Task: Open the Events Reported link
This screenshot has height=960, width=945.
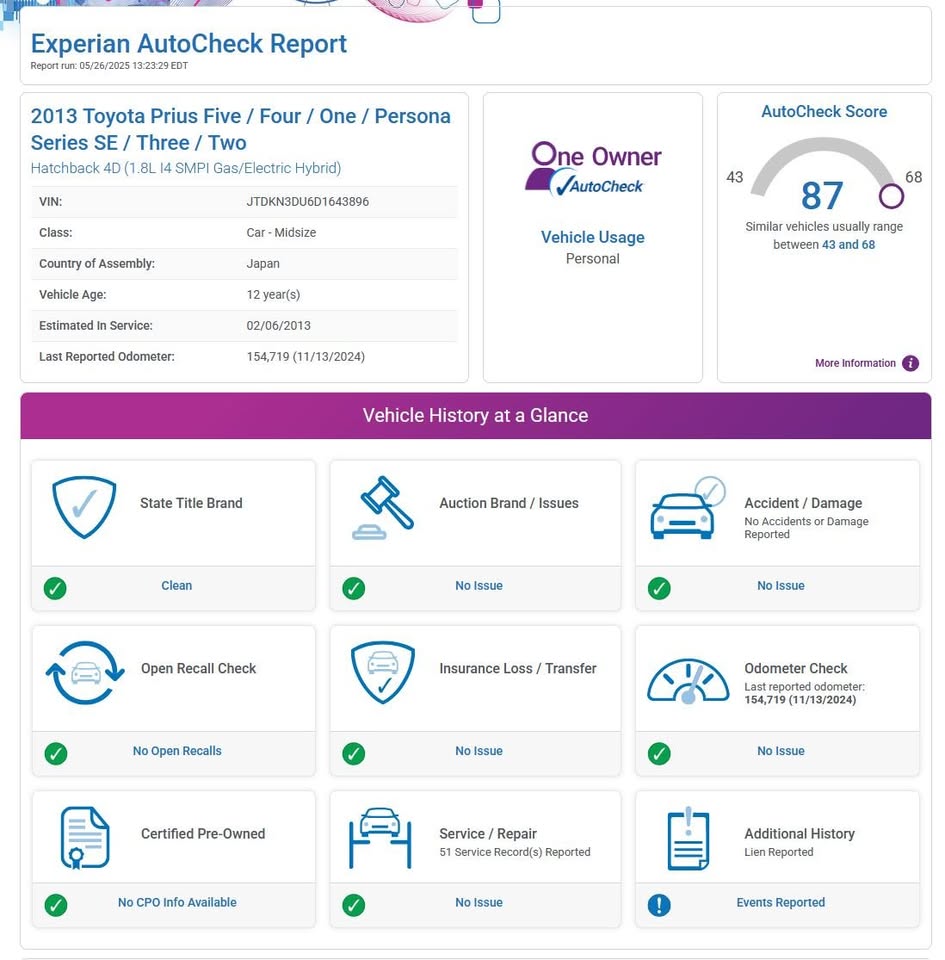Action: click(x=780, y=902)
